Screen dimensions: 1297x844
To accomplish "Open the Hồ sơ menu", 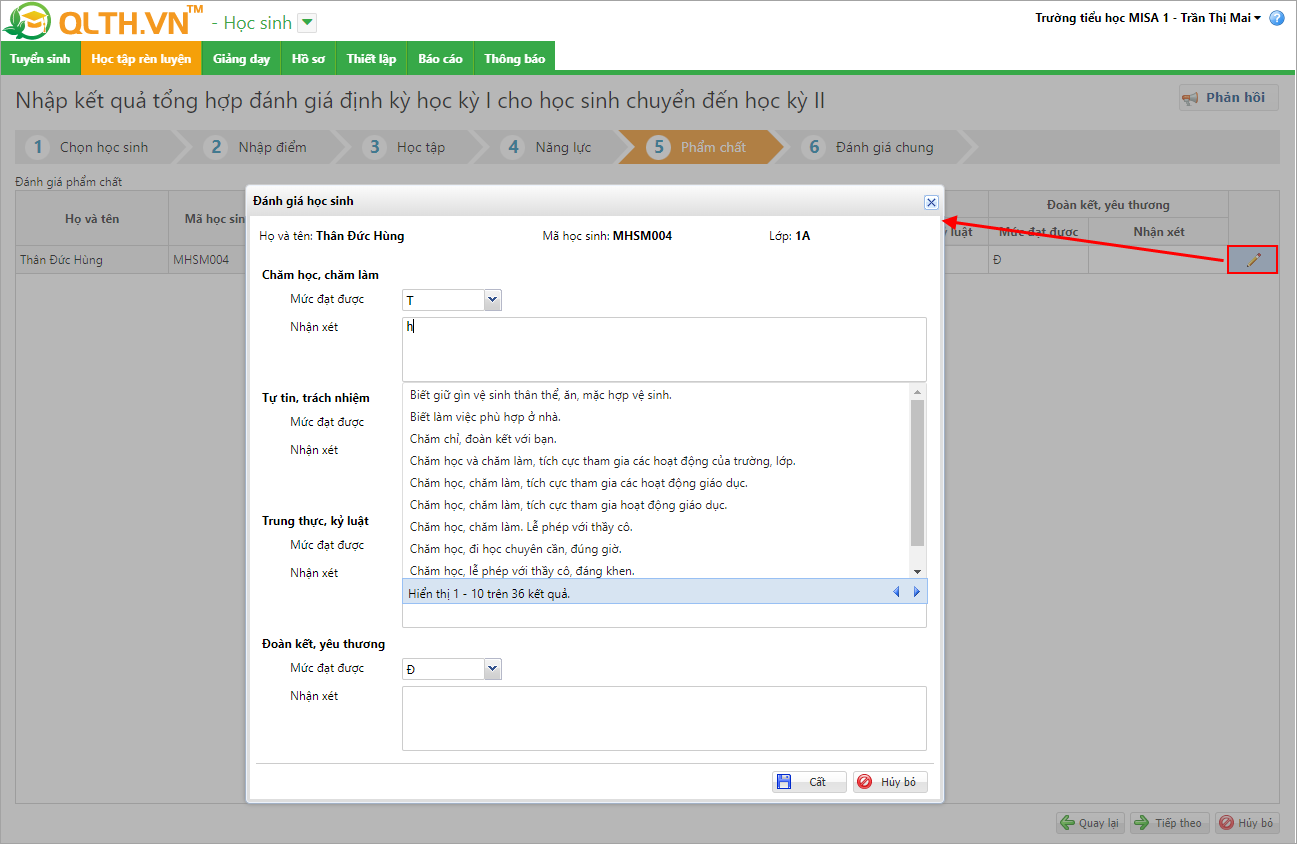I will click(308, 58).
